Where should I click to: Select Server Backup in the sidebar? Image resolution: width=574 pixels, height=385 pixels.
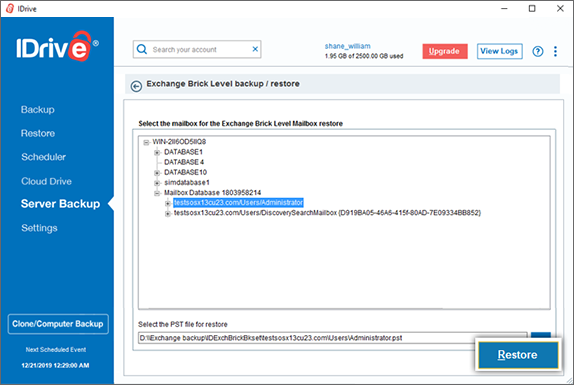(x=60, y=204)
